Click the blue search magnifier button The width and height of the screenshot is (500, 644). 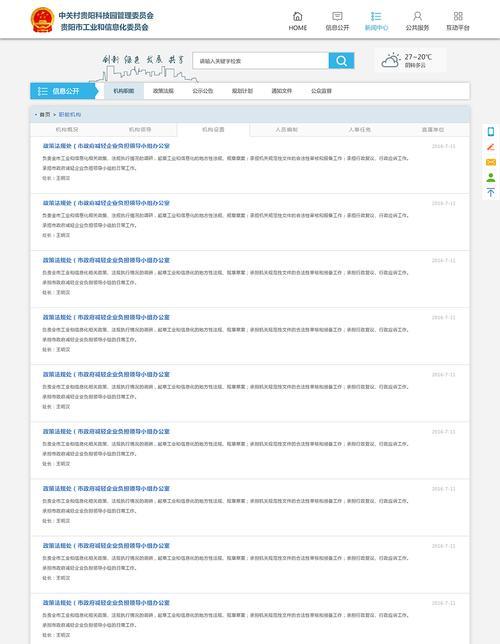[x=341, y=61]
